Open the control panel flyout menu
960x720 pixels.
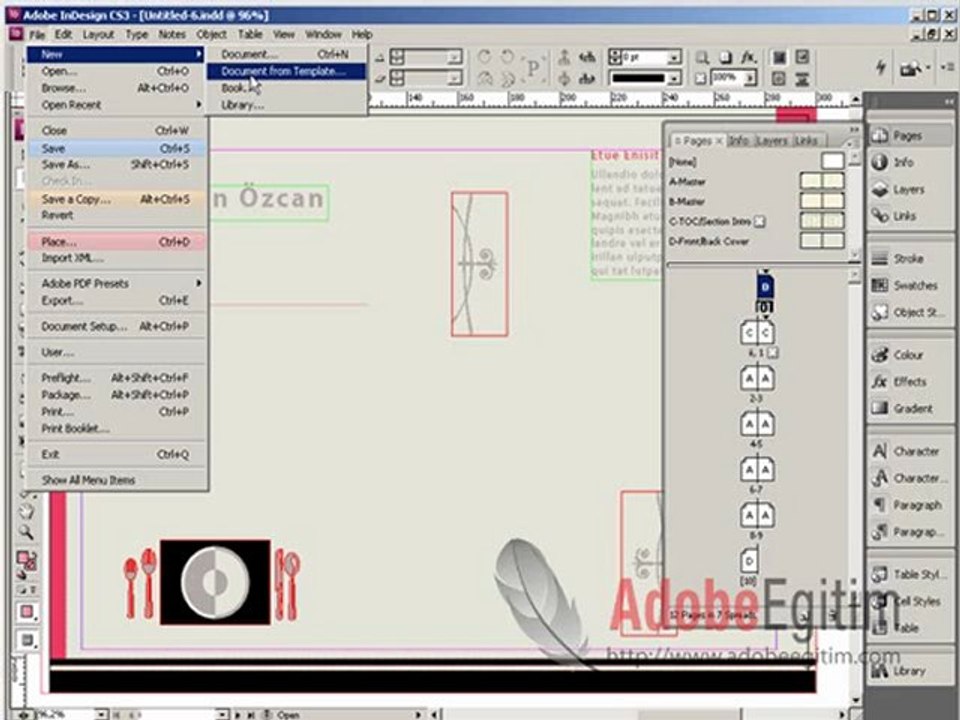click(948, 67)
